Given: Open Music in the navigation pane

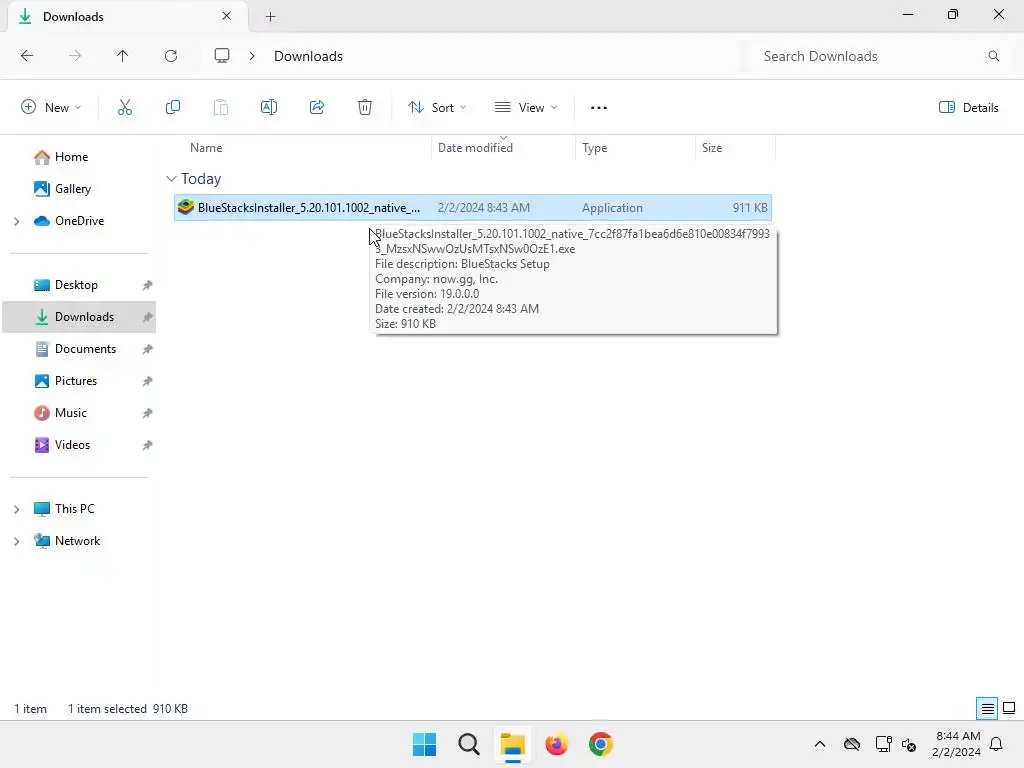Looking at the screenshot, I should pyautogui.click(x=71, y=413).
